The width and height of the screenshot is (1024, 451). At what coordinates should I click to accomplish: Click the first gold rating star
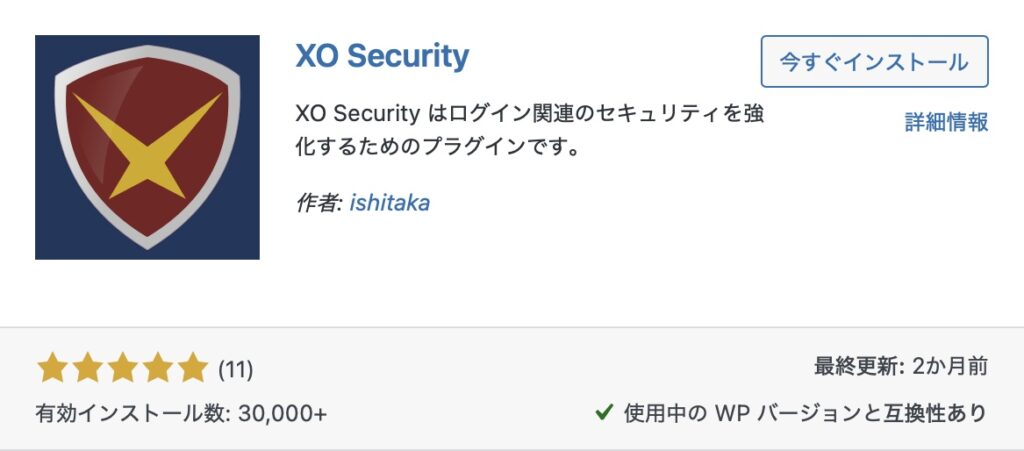[52, 368]
